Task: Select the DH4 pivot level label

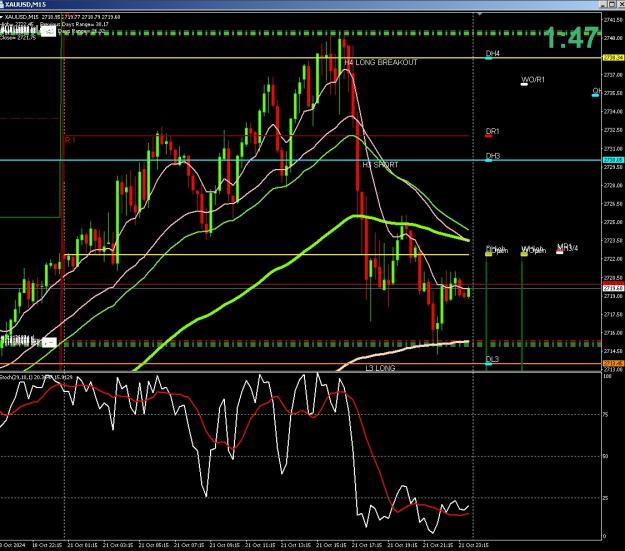Action: (492, 53)
